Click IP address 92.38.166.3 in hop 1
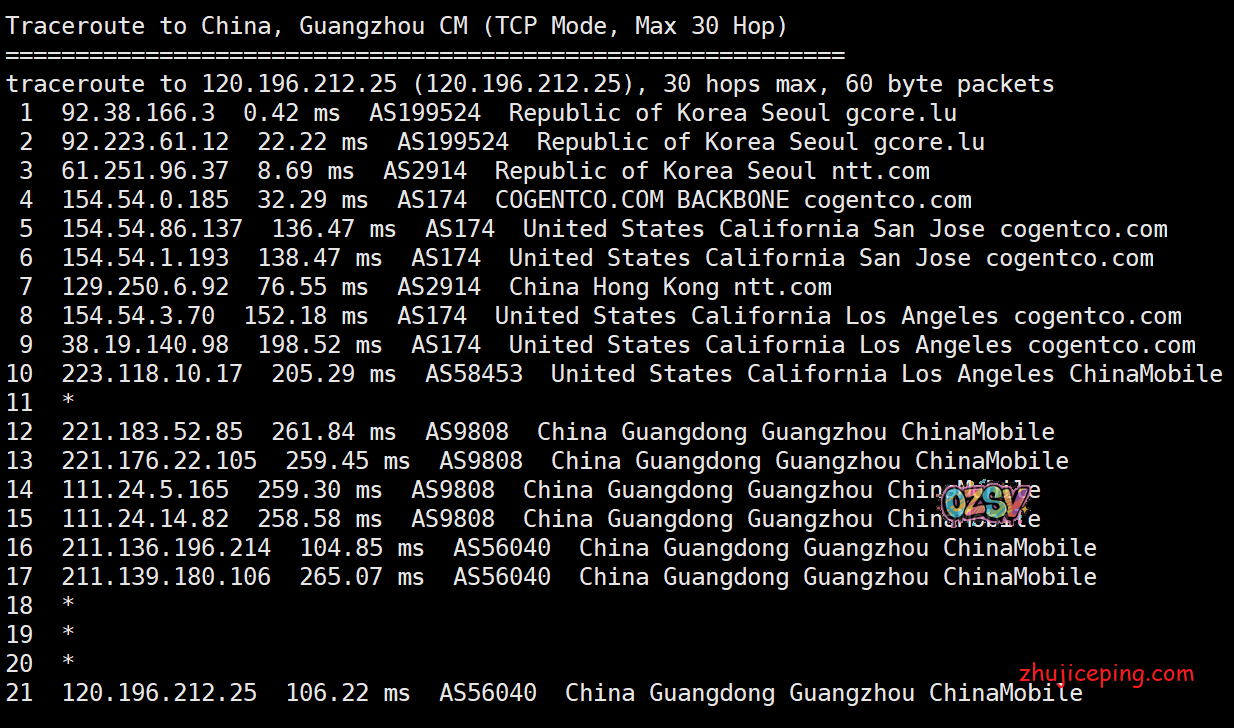The image size is (1234, 728). pos(138,113)
